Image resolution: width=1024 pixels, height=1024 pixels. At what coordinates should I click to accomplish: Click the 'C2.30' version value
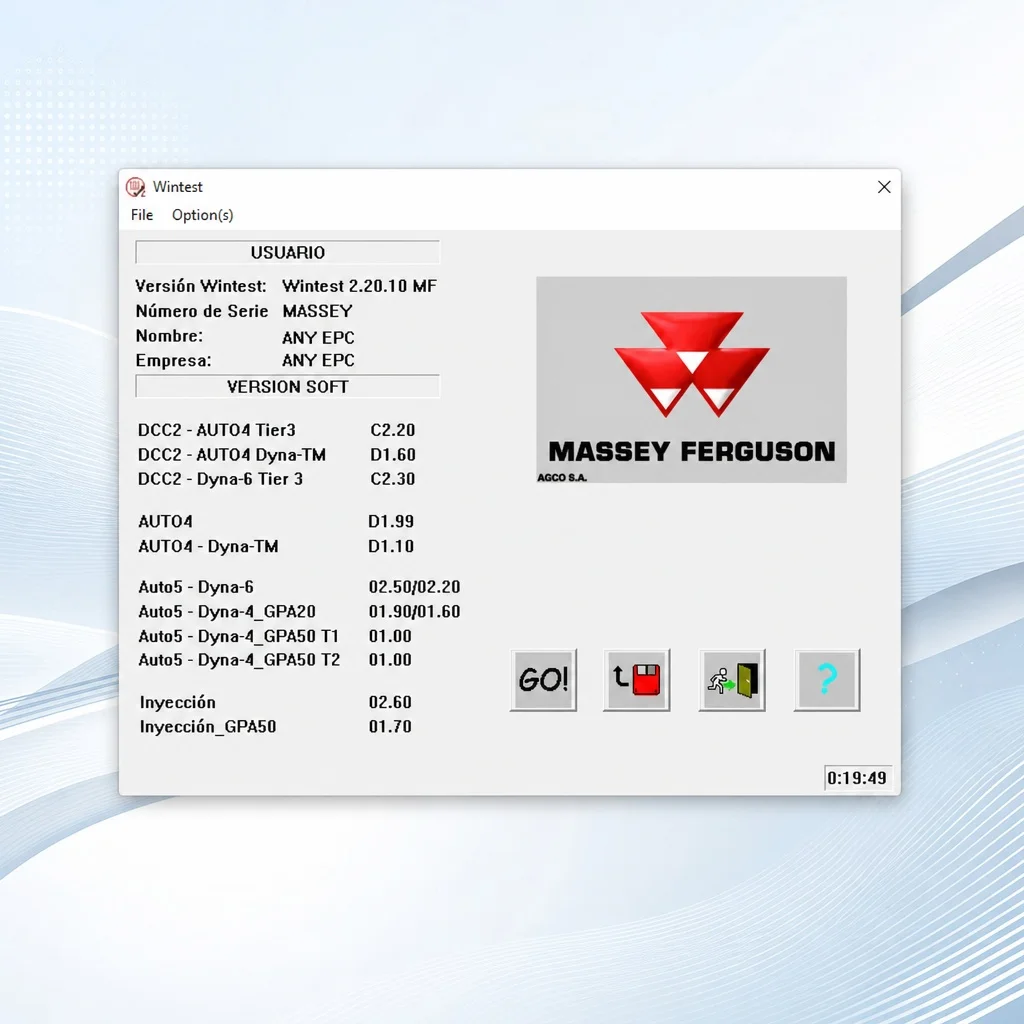392,479
